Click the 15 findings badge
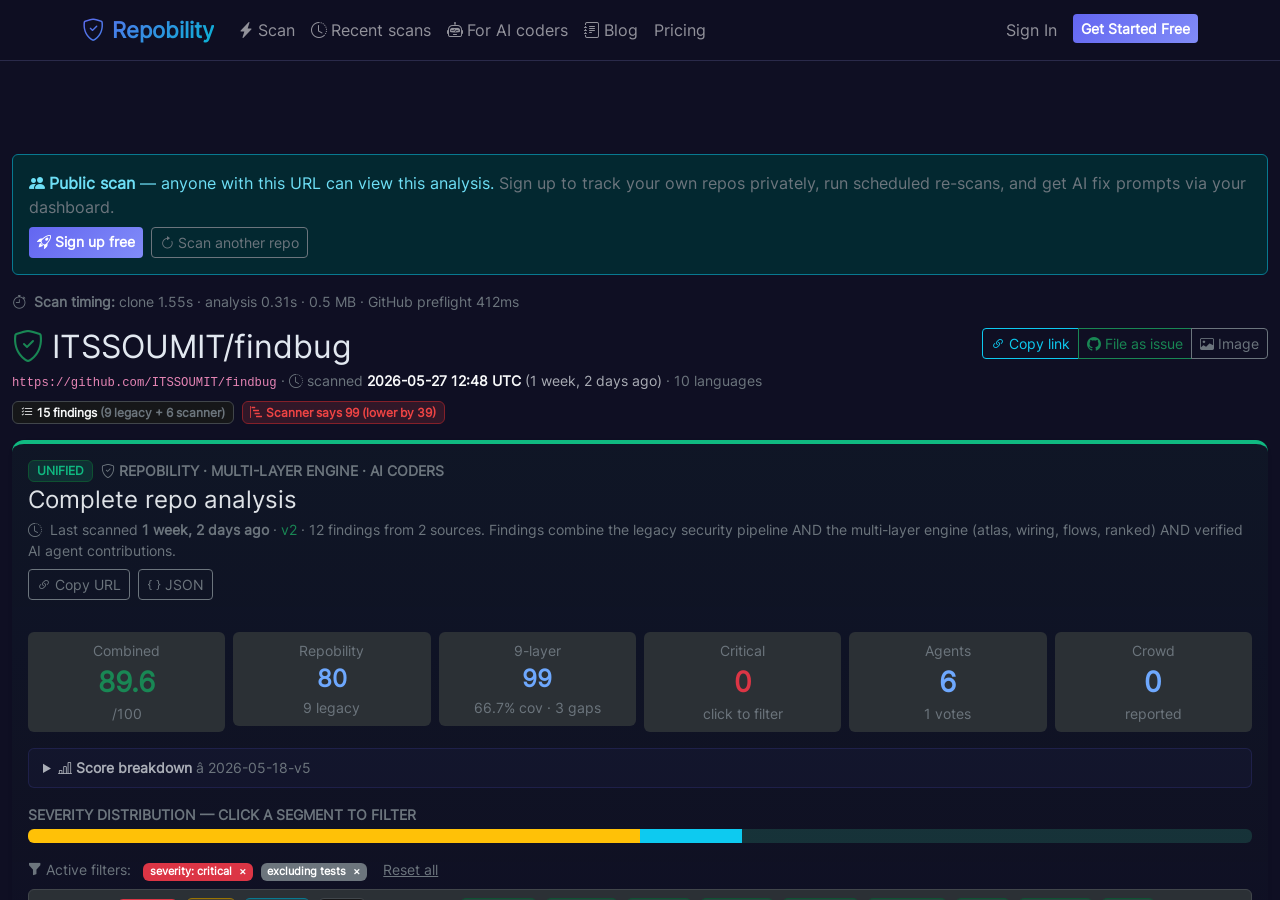This screenshot has width=1280, height=900. [123, 412]
